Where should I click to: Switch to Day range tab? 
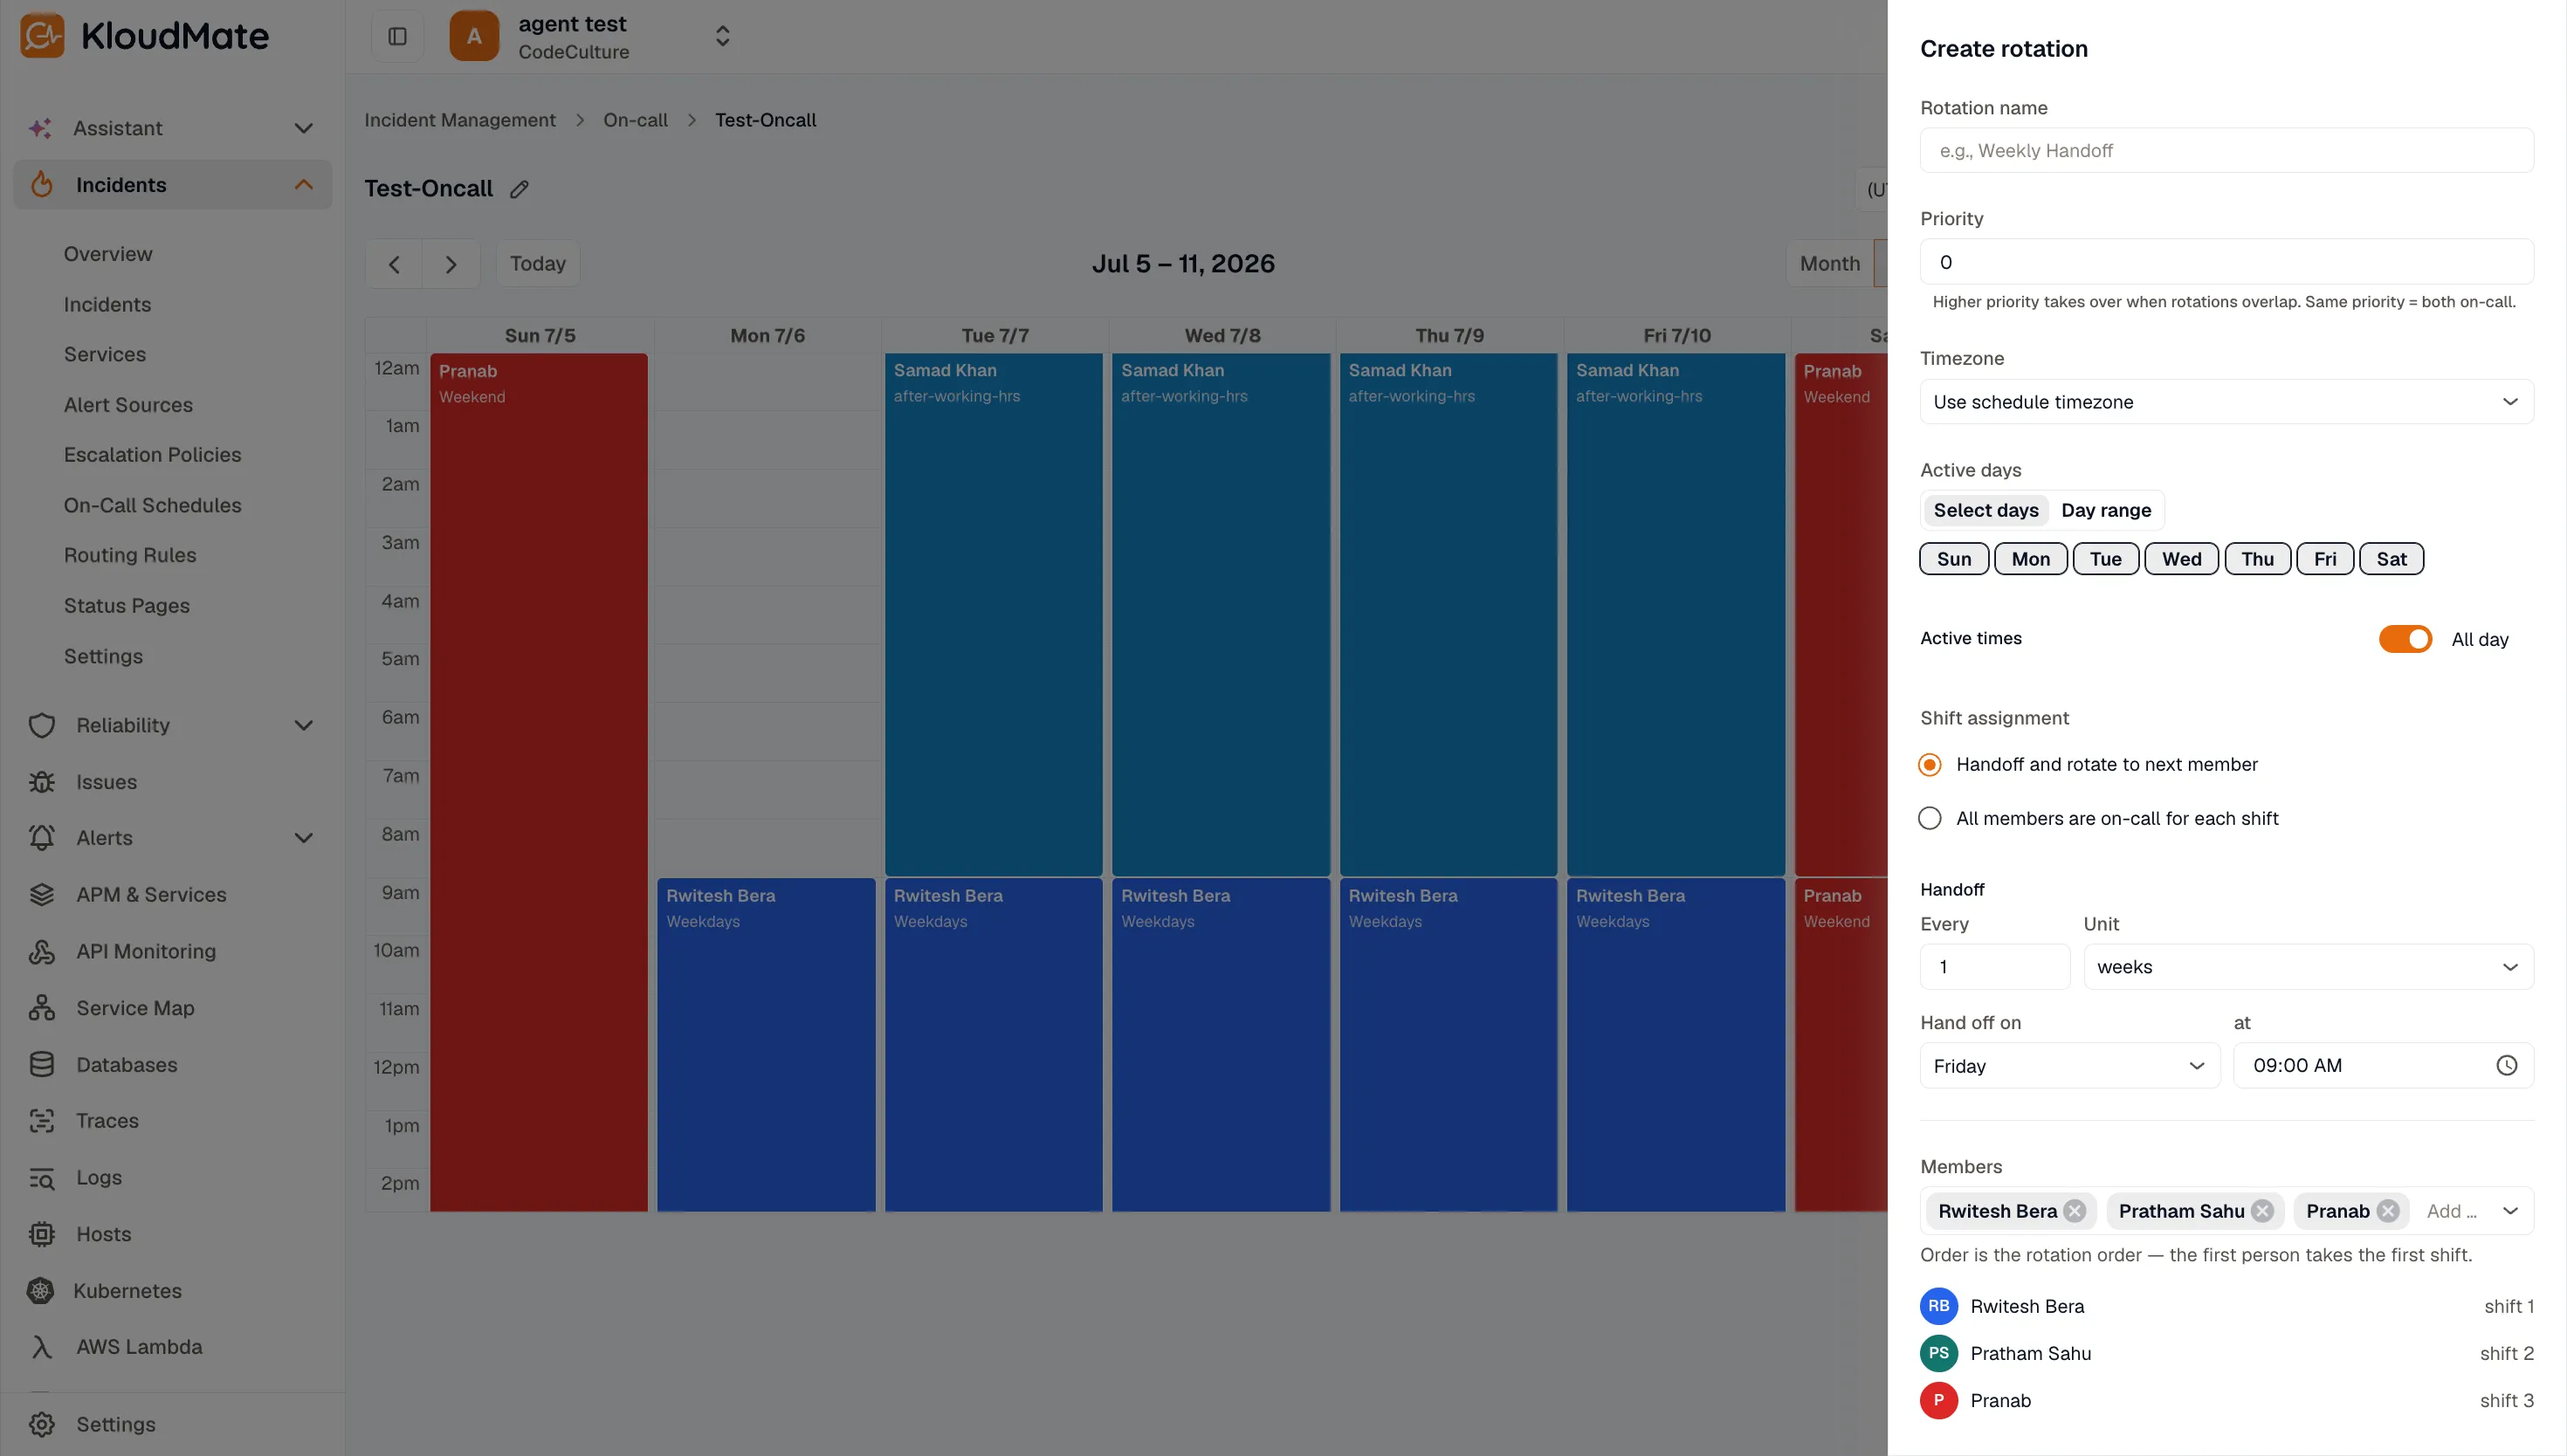[2105, 511]
